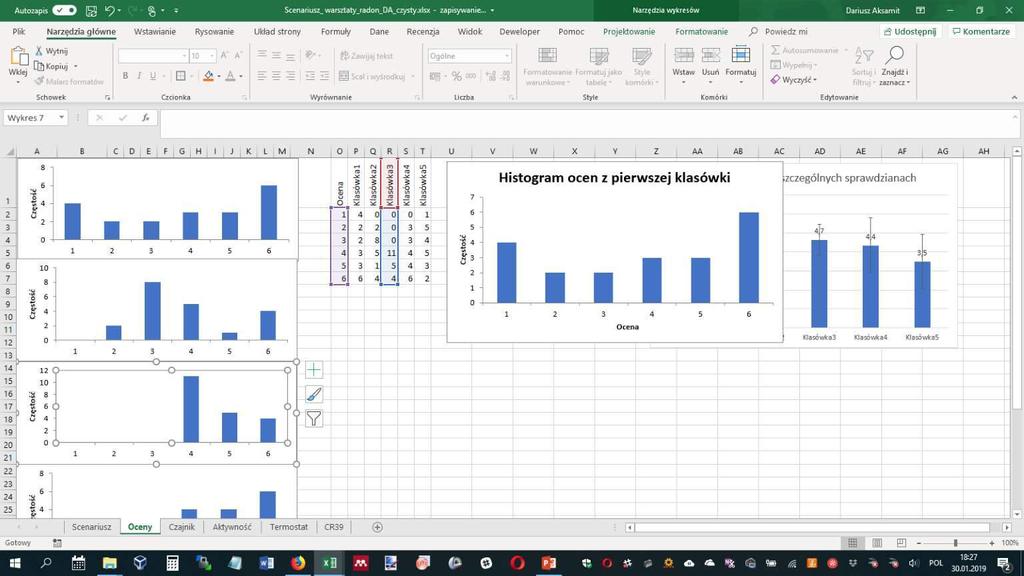The height and width of the screenshot is (576, 1024).
Task: Collapse the ribbon with the chevron
Action: [x=1014, y=97]
